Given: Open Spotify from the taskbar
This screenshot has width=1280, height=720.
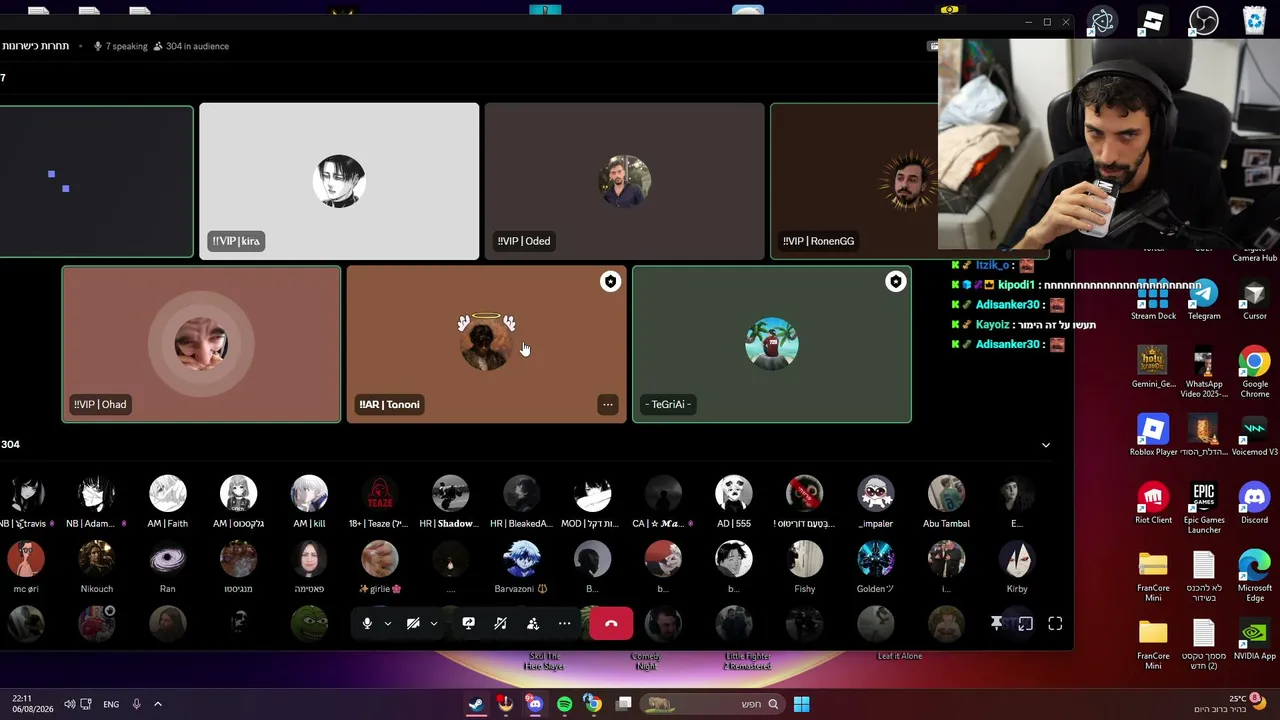Looking at the screenshot, I should [x=564, y=704].
